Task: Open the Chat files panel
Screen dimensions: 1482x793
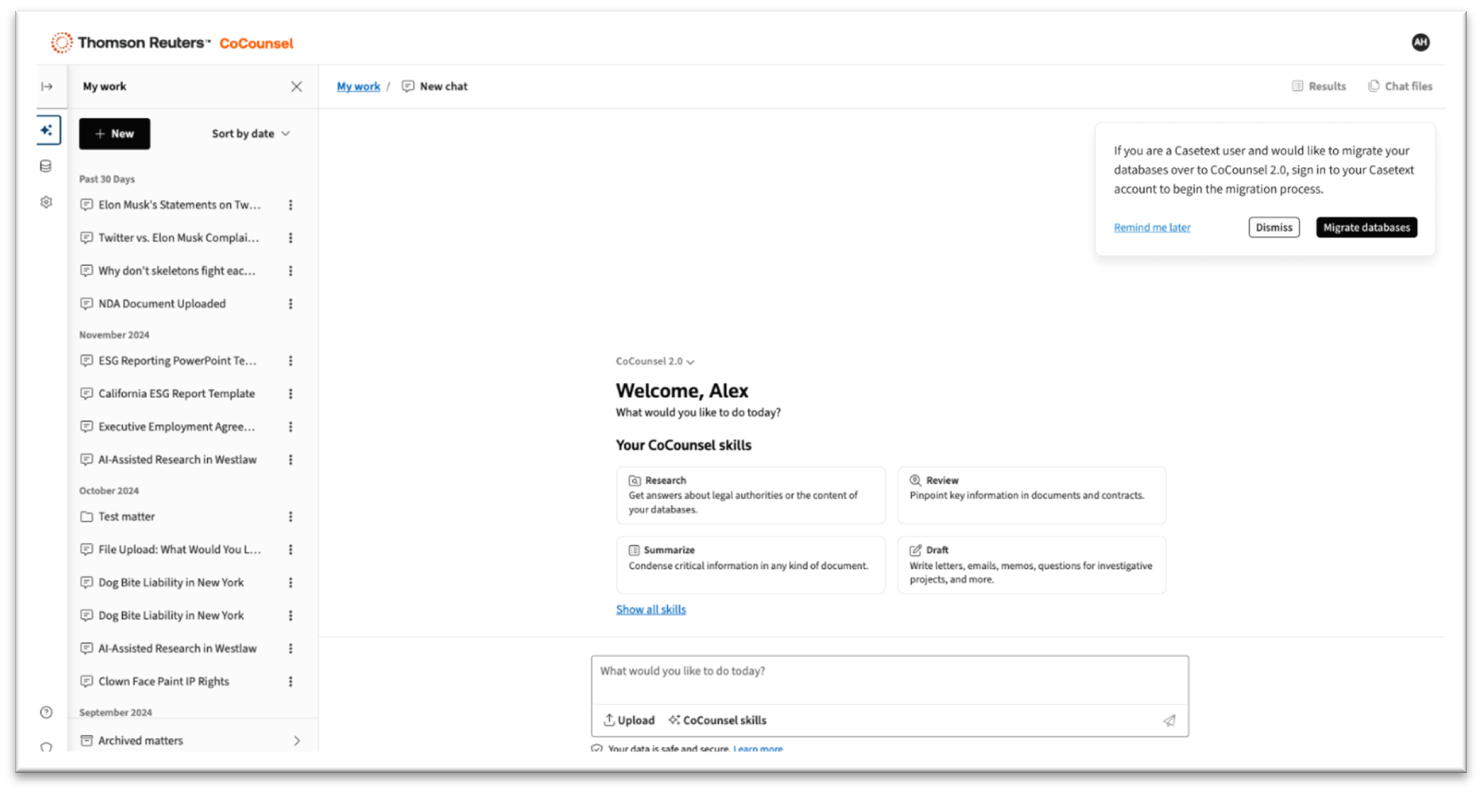Action: click(x=1400, y=86)
